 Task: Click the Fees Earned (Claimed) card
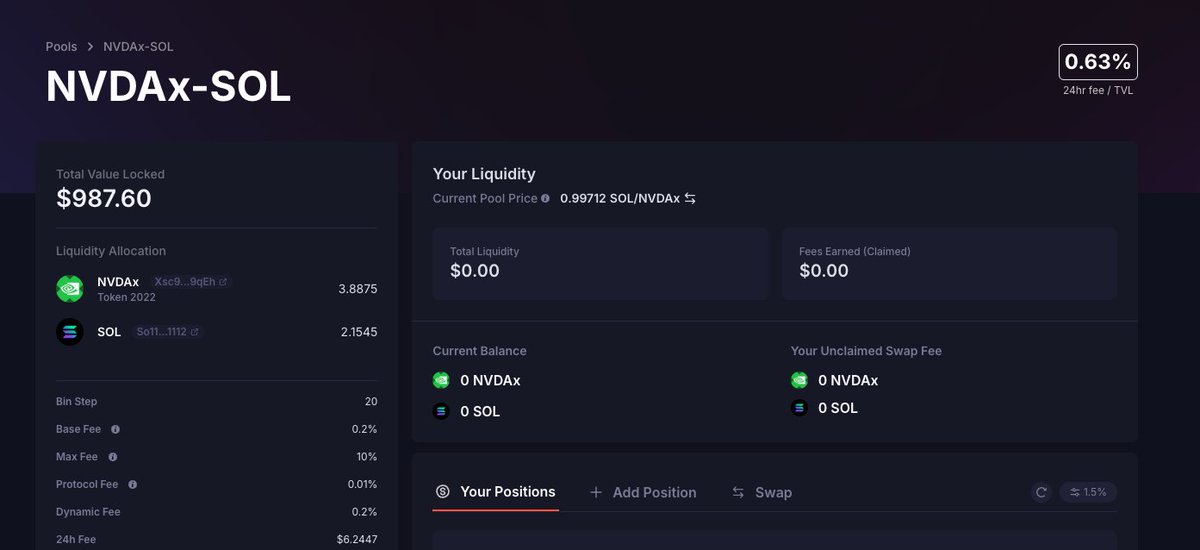click(949, 263)
